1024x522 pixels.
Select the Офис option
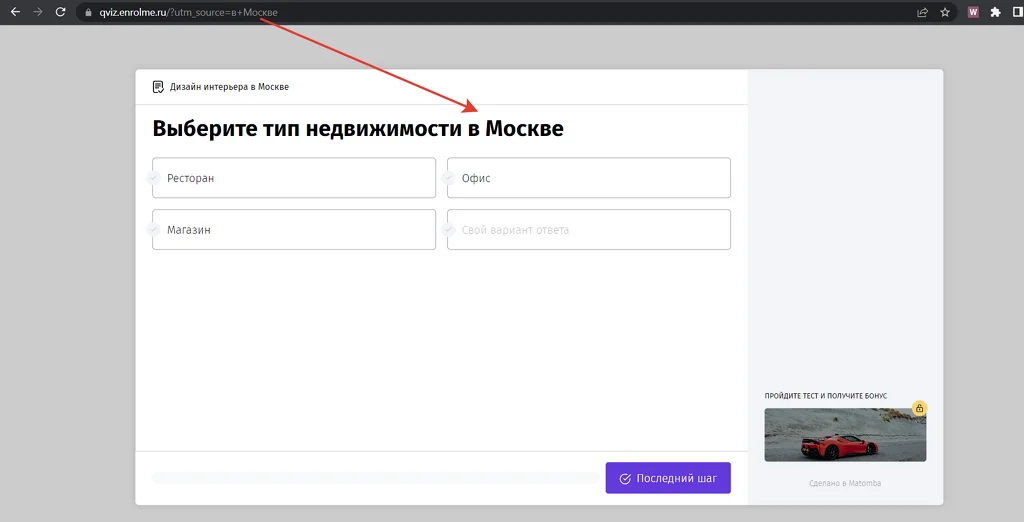pyautogui.click(x=588, y=178)
